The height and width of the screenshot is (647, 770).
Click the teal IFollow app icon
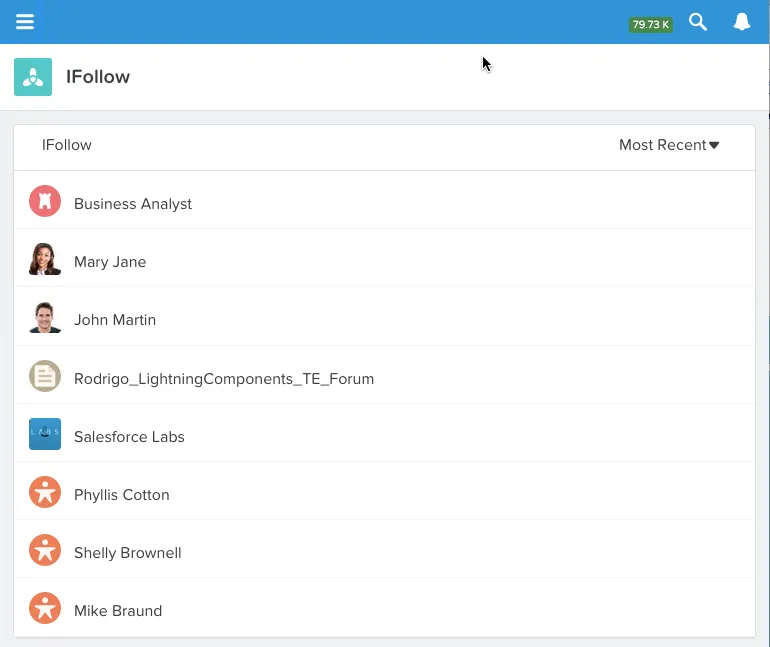[x=33, y=77]
